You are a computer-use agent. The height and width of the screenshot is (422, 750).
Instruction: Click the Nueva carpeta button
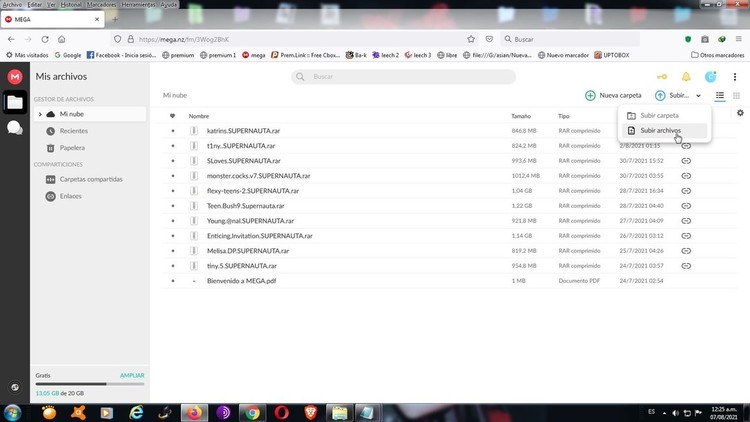613,95
